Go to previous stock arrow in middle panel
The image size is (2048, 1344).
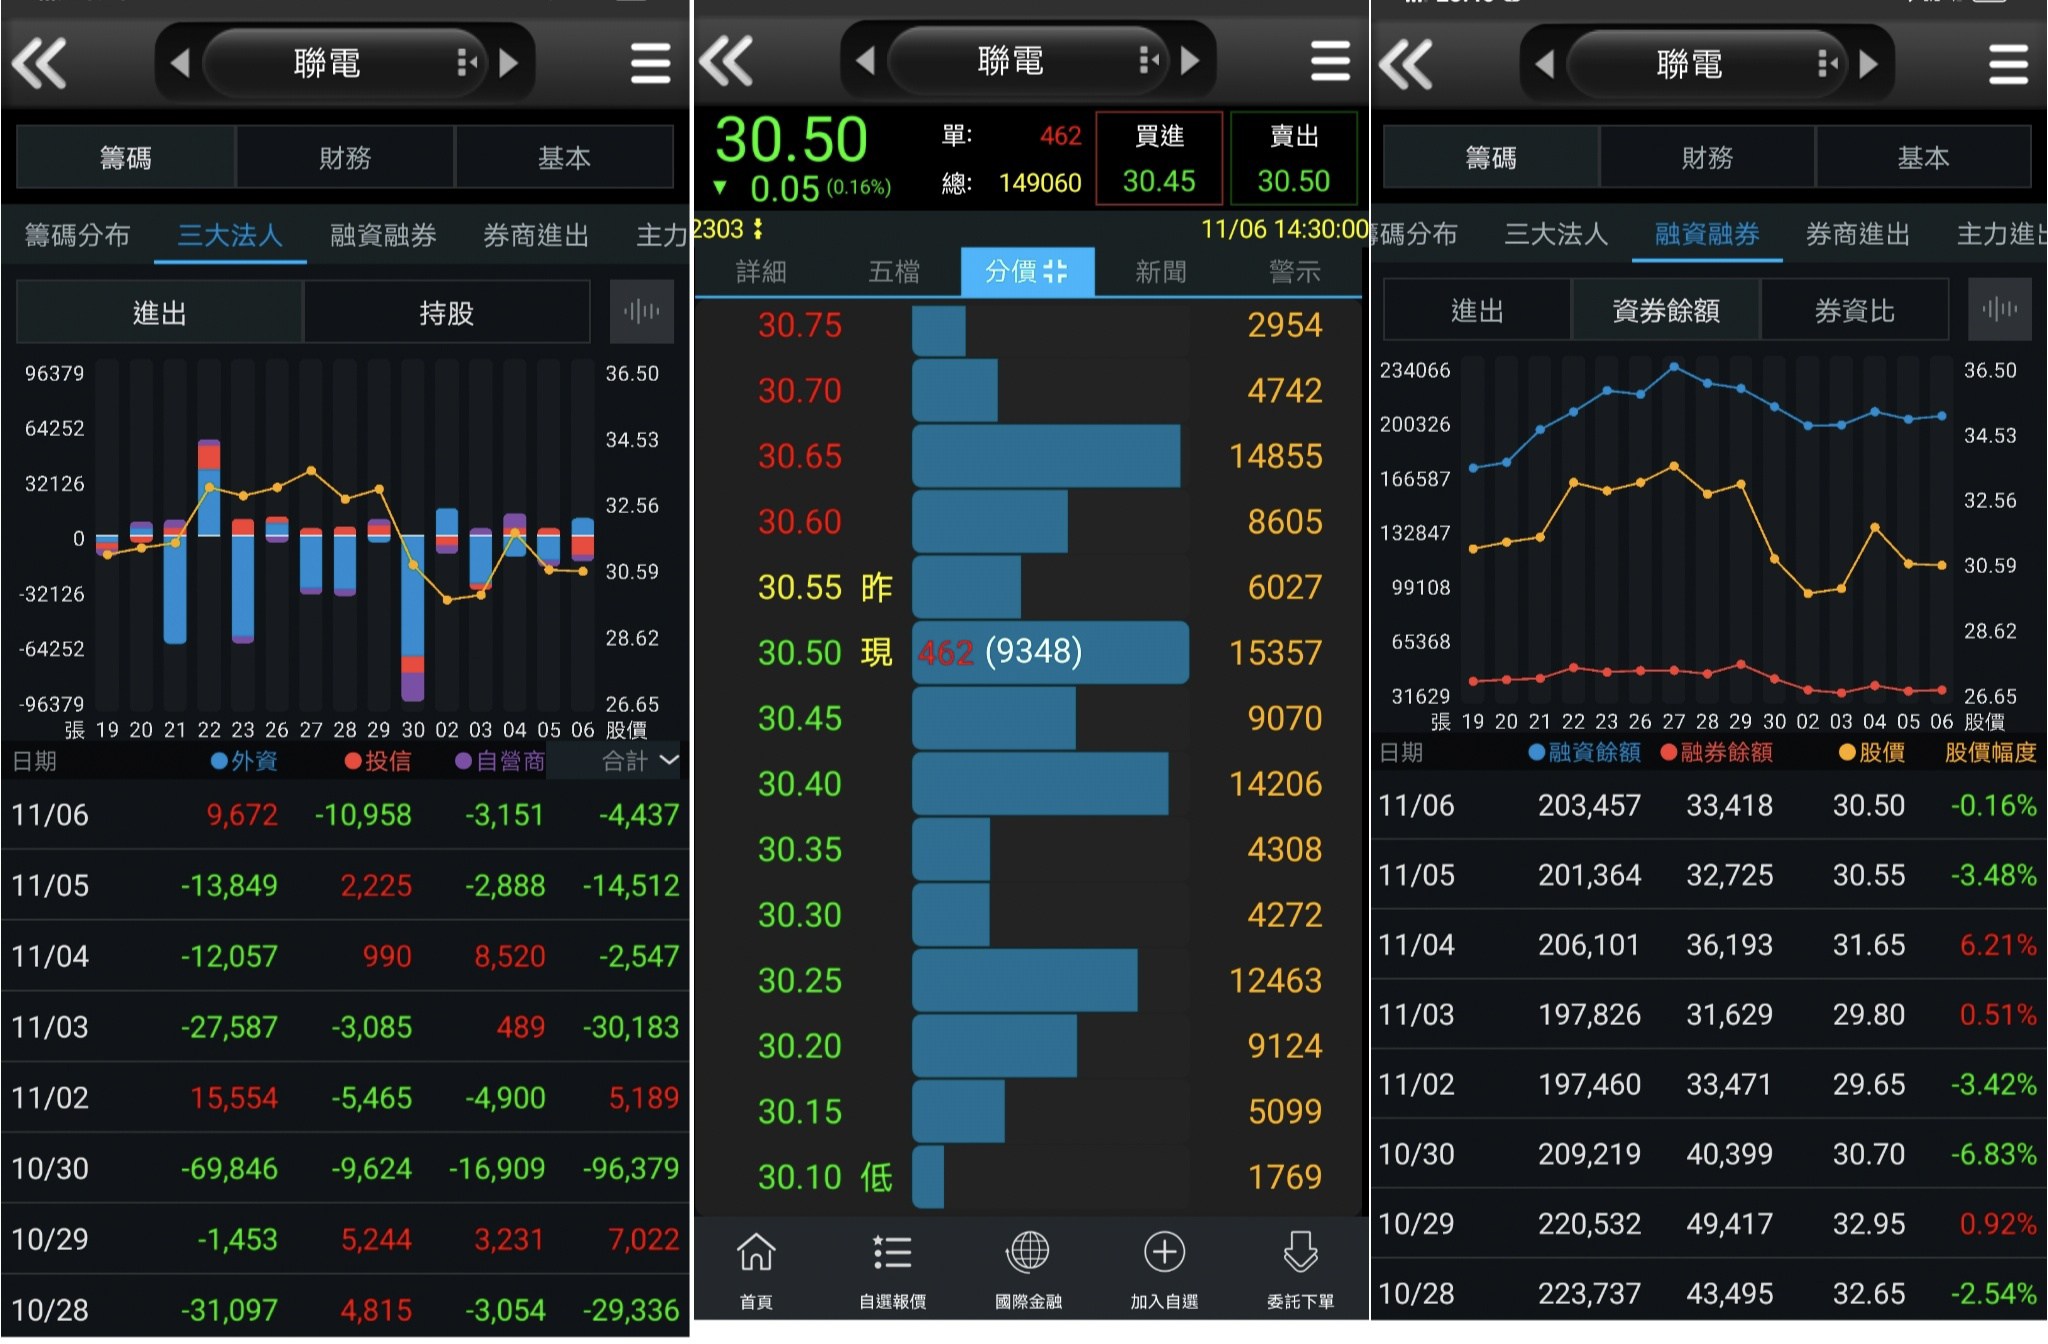[866, 62]
